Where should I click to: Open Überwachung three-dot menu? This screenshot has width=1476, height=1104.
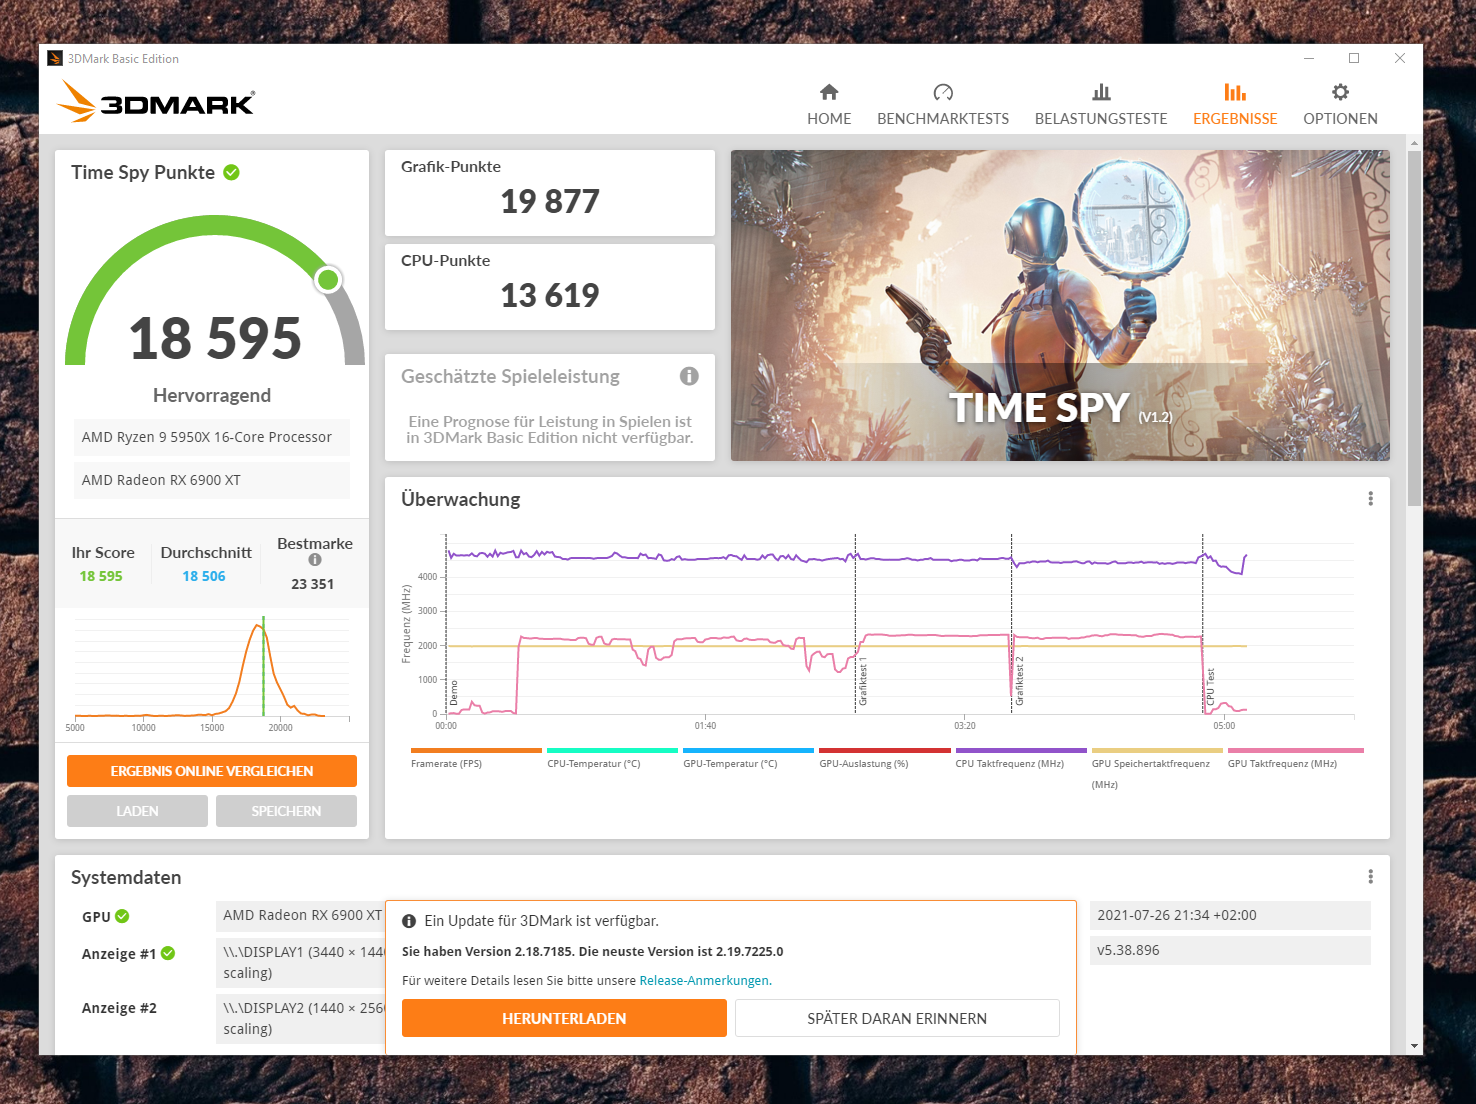pos(1370,498)
